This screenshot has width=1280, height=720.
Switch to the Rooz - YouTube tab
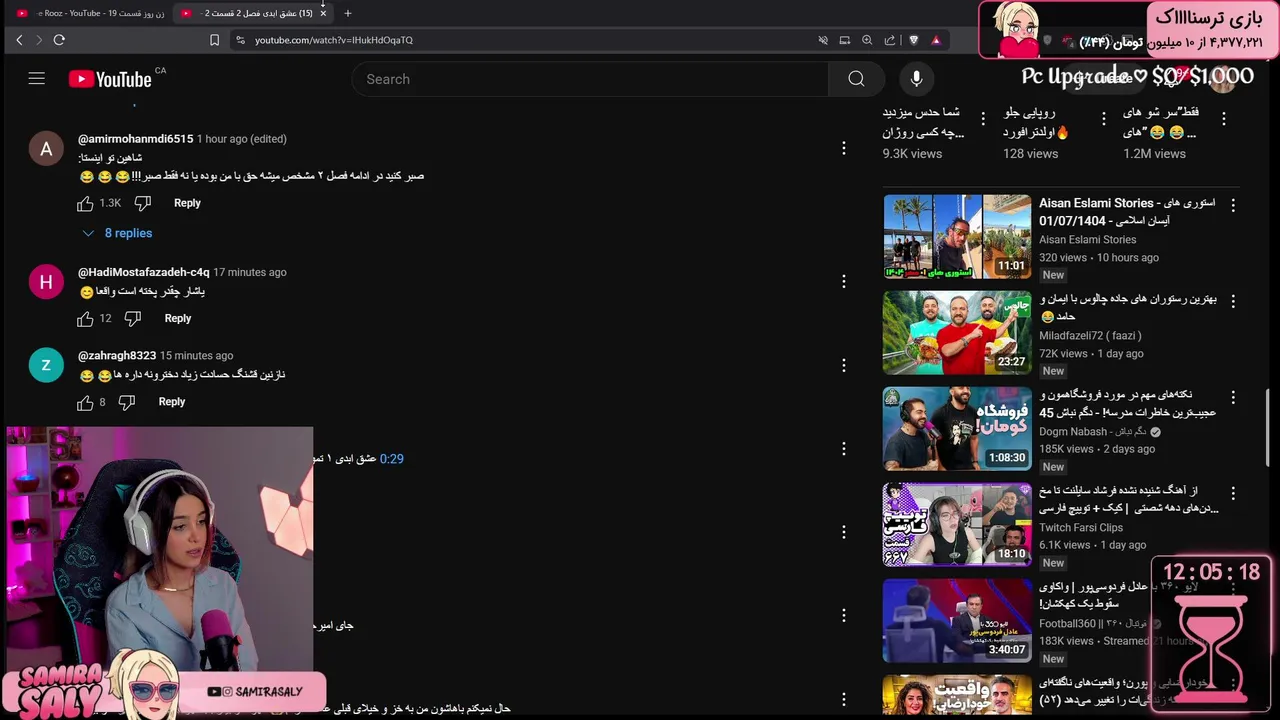[x=90, y=13]
